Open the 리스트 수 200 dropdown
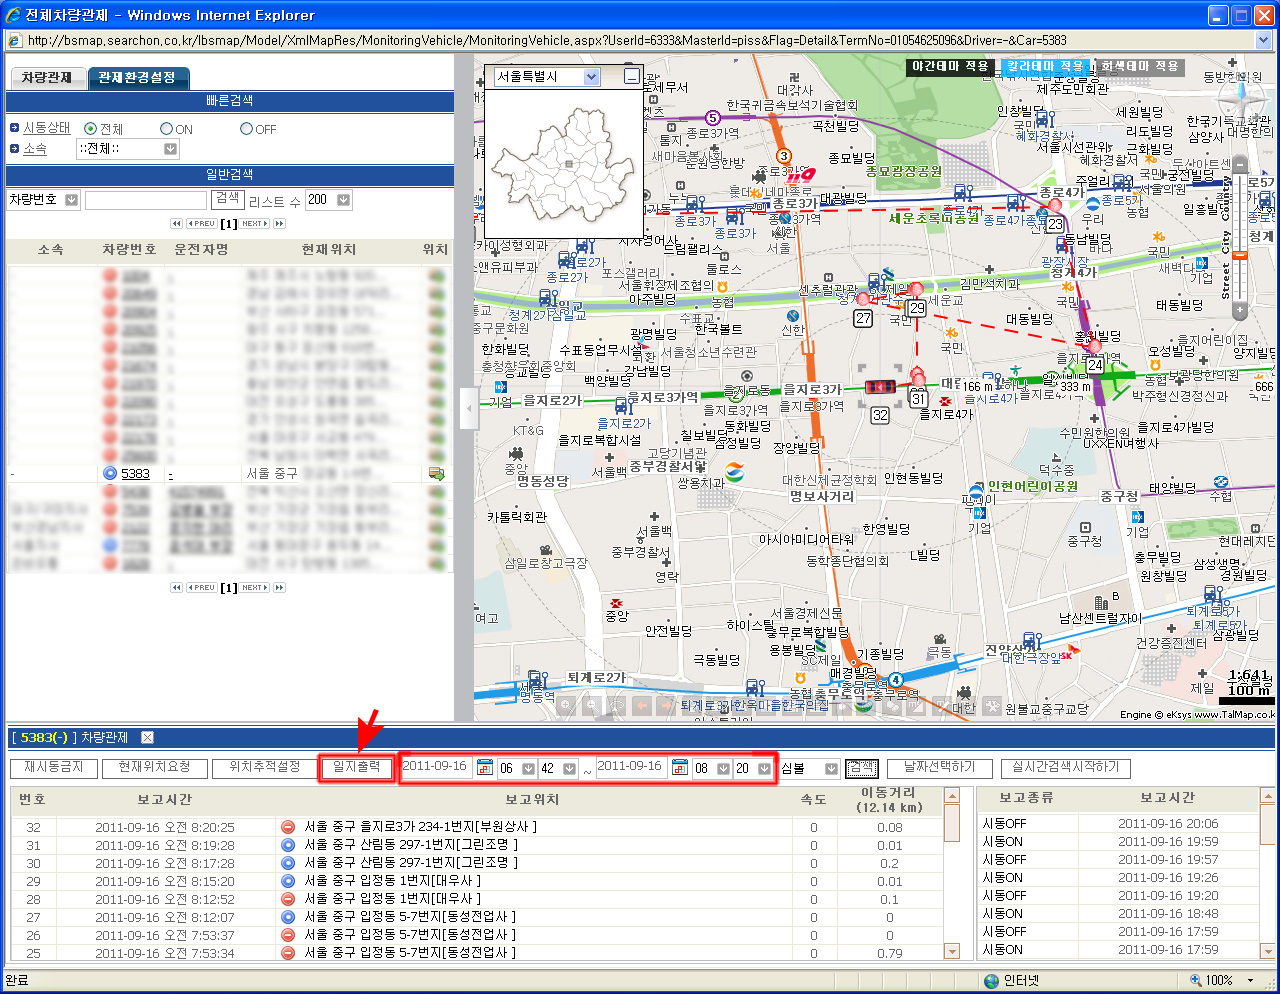 (x=343, y=200)
